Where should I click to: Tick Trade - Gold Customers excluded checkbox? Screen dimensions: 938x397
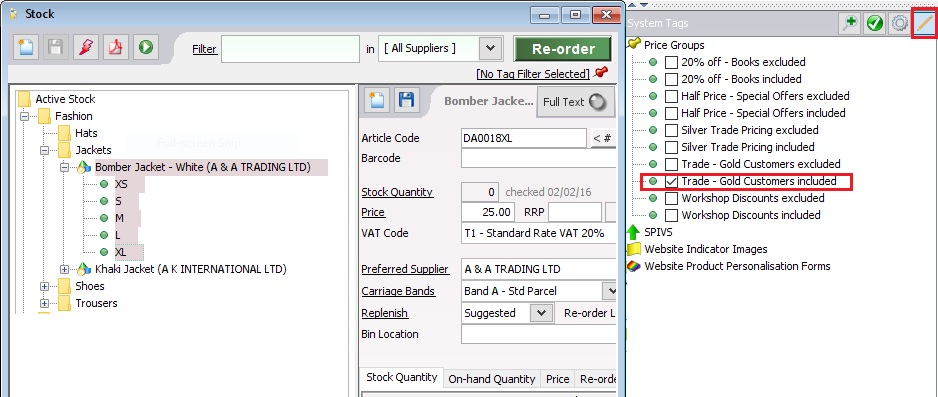(672, 164)
